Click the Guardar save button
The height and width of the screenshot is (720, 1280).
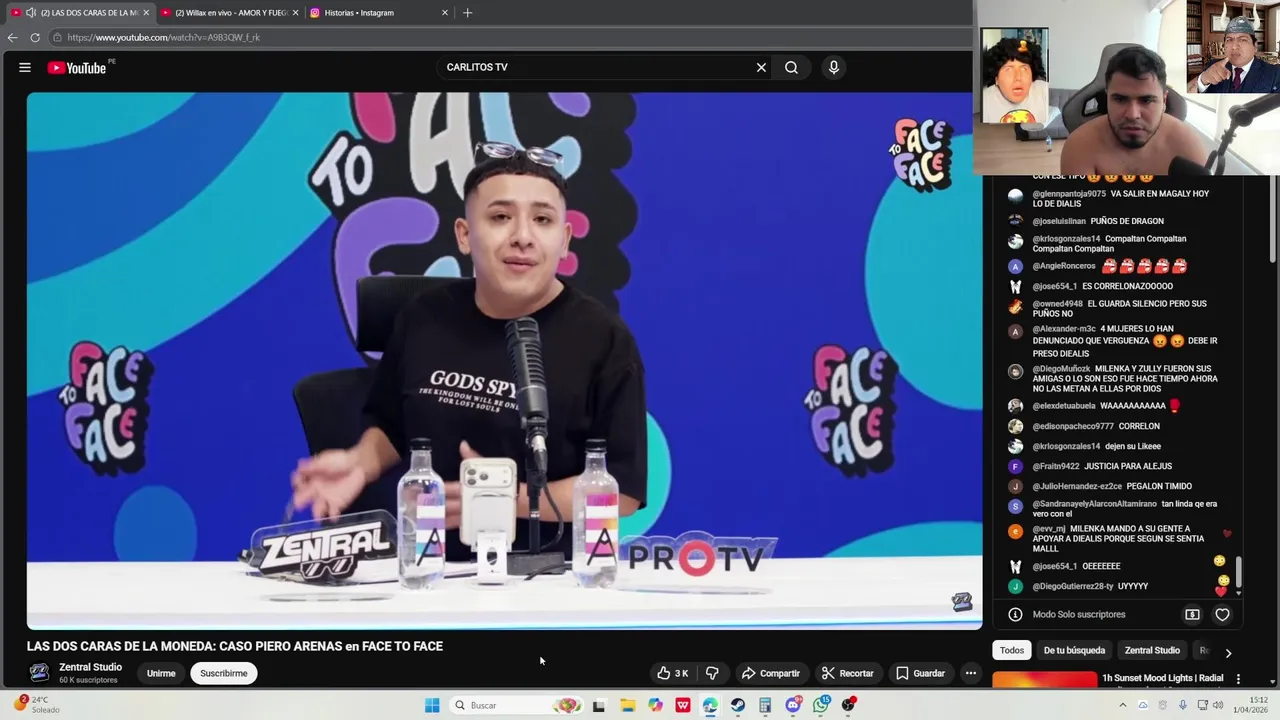pyautogui.click(x=920, y=673)
